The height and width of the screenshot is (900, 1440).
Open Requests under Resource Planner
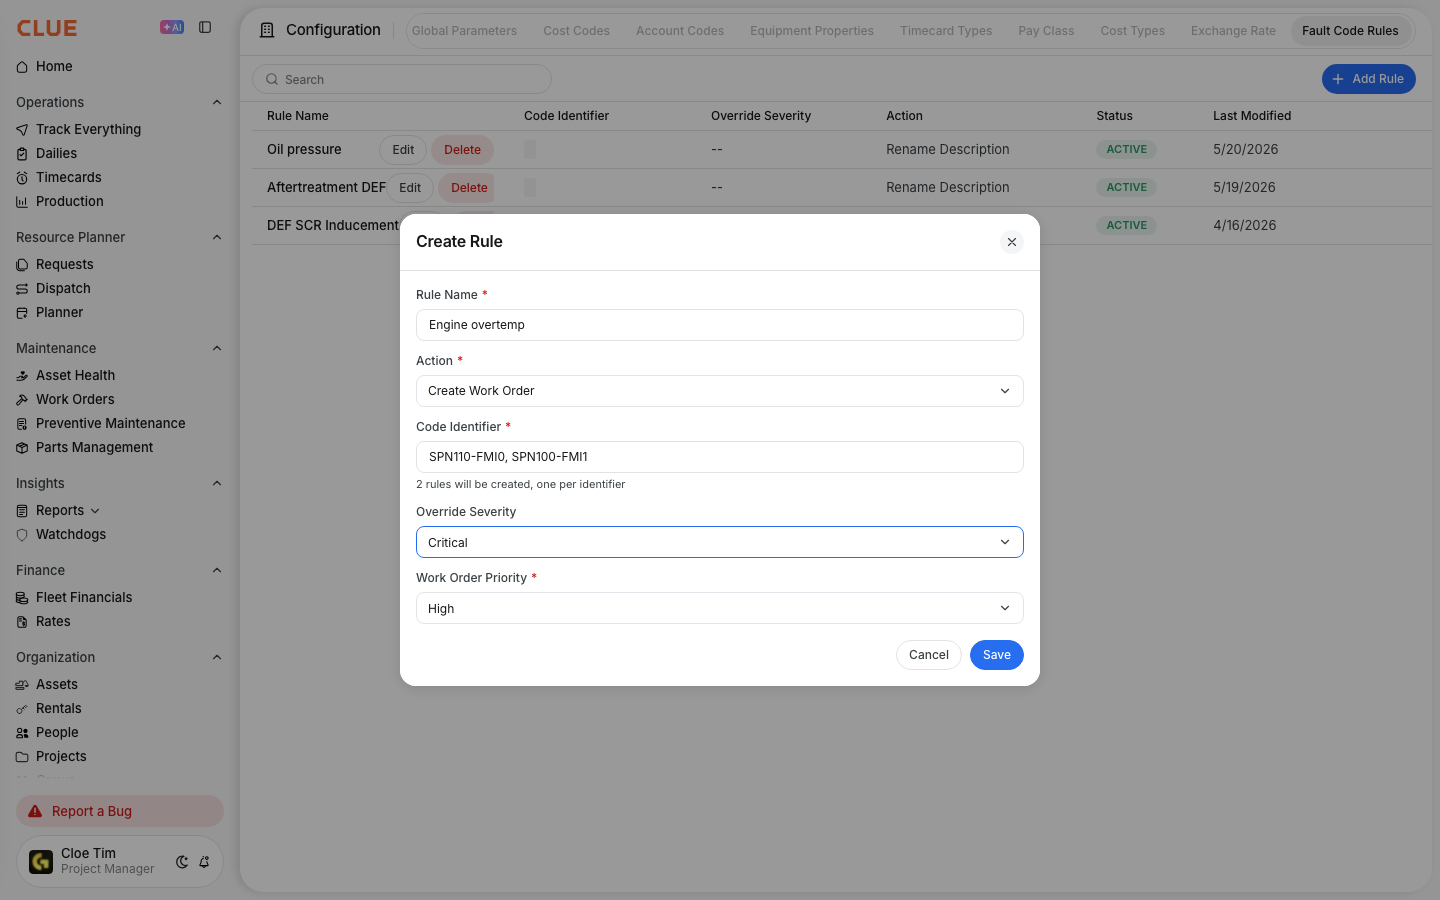tap(64, 264)
